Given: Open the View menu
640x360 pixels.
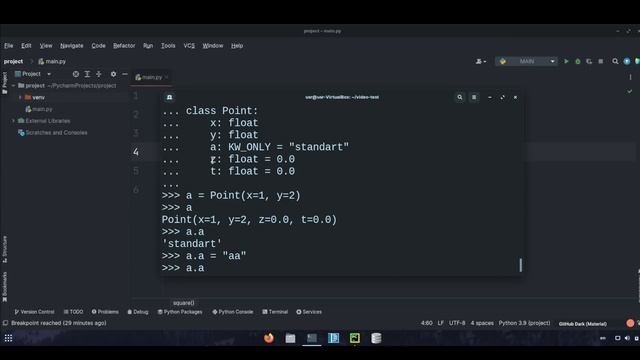Looking at the screenshot, I should 46,46.
